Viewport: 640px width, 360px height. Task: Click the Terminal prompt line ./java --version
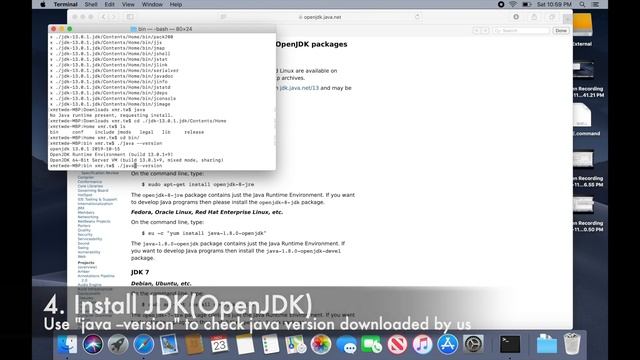coord(106,166)
